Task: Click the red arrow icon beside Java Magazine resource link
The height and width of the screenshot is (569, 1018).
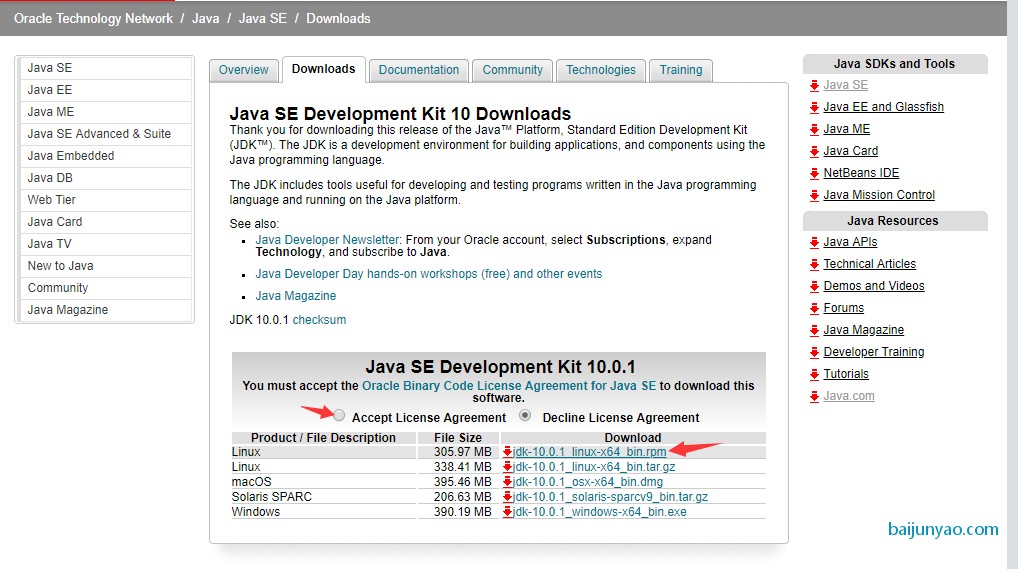Action: 814,331
